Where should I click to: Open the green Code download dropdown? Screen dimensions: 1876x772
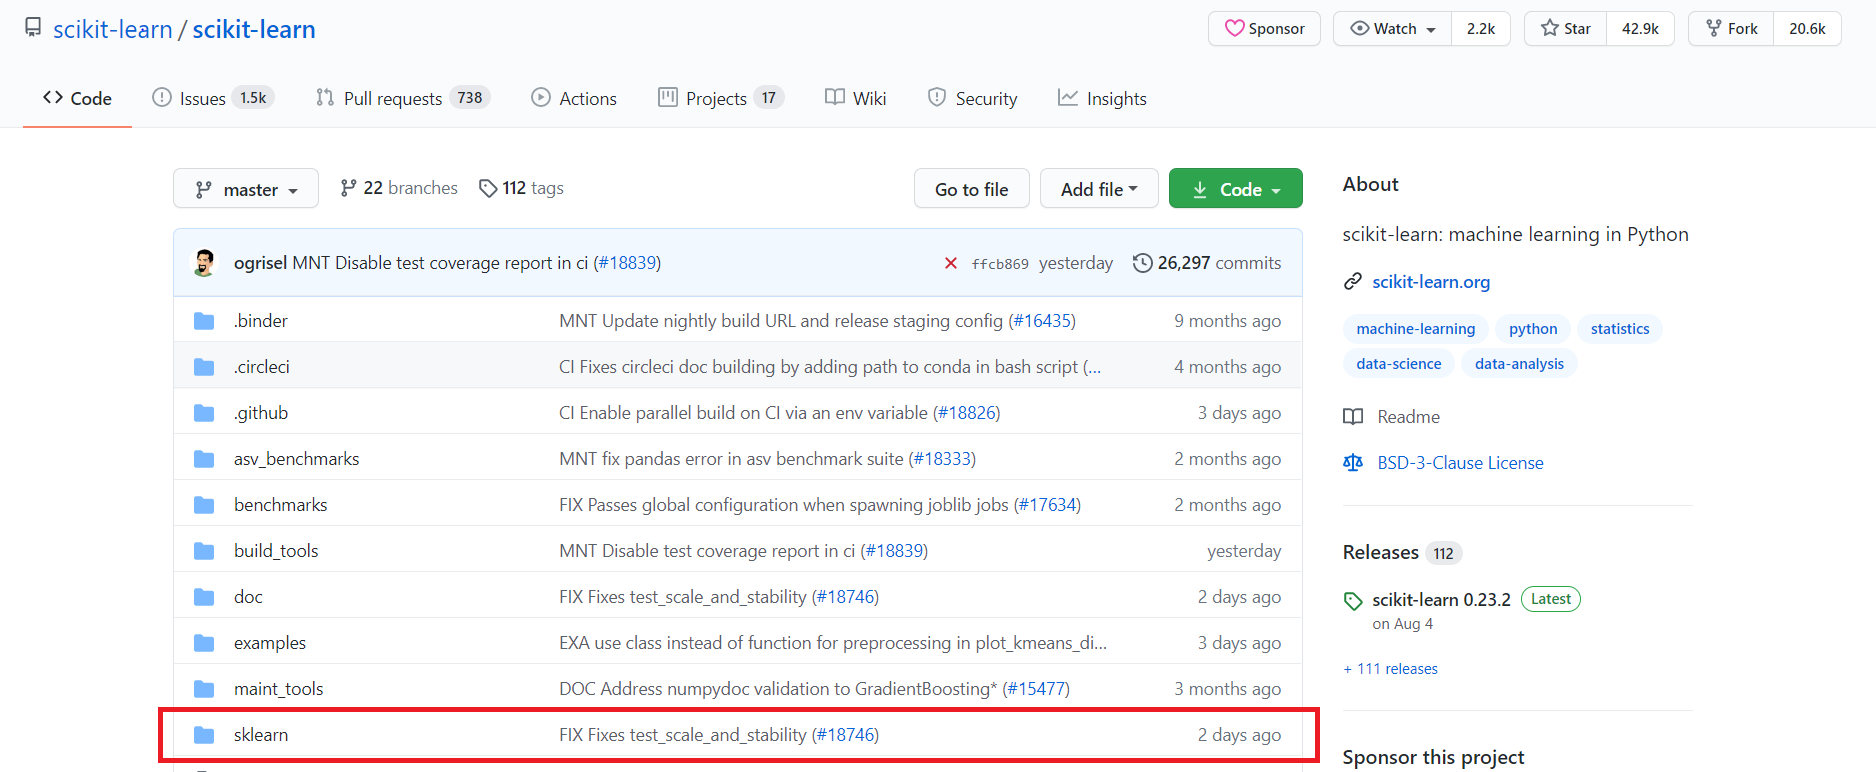tap(1236, 189)
